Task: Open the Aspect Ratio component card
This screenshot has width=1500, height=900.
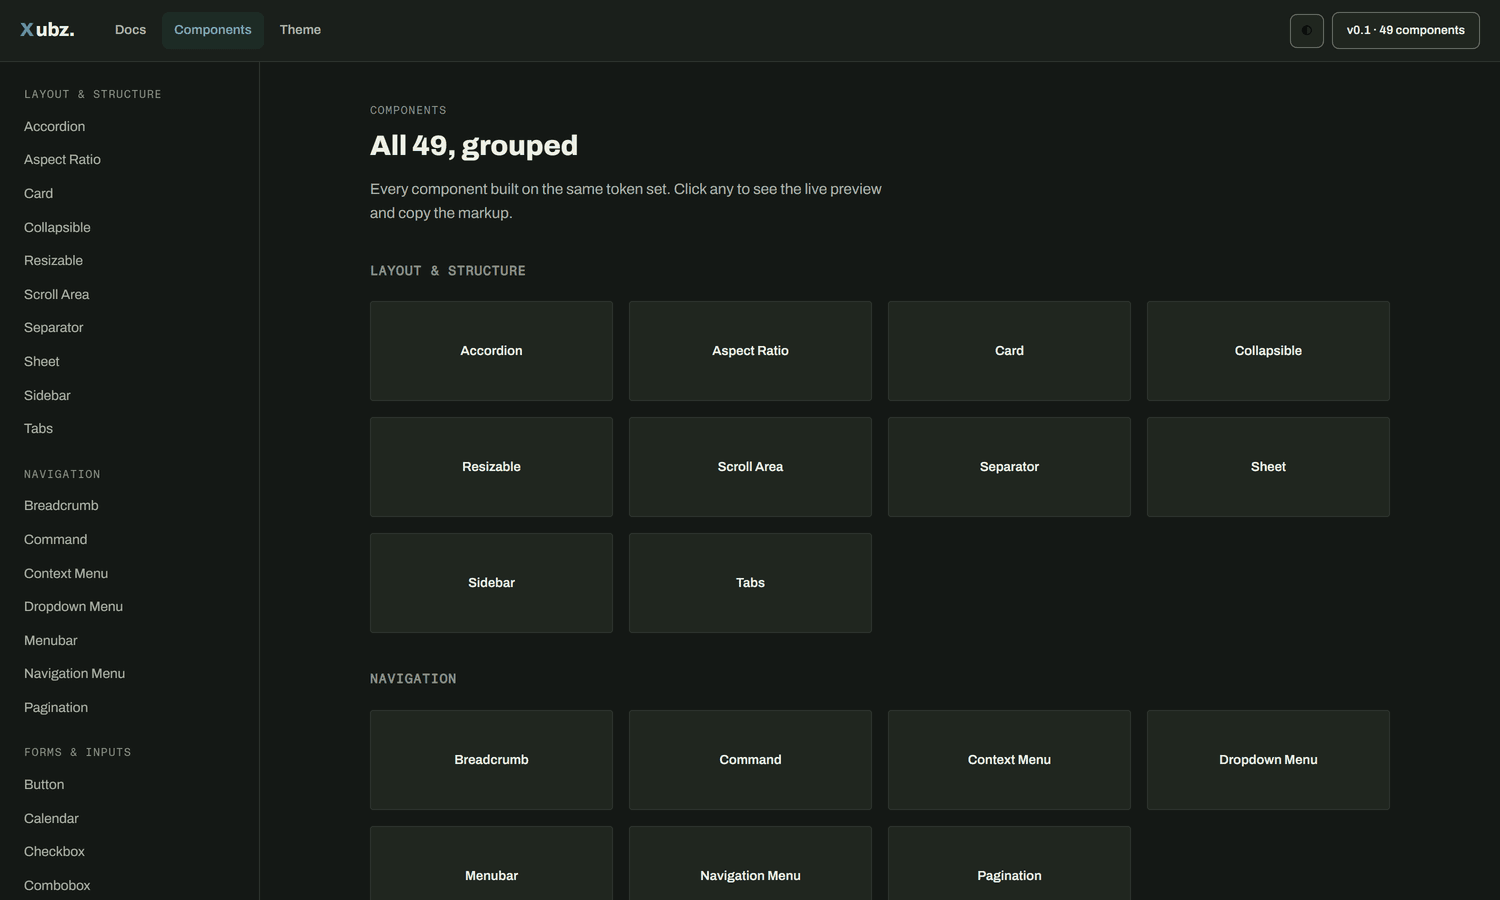Action: tap(750, 351)
